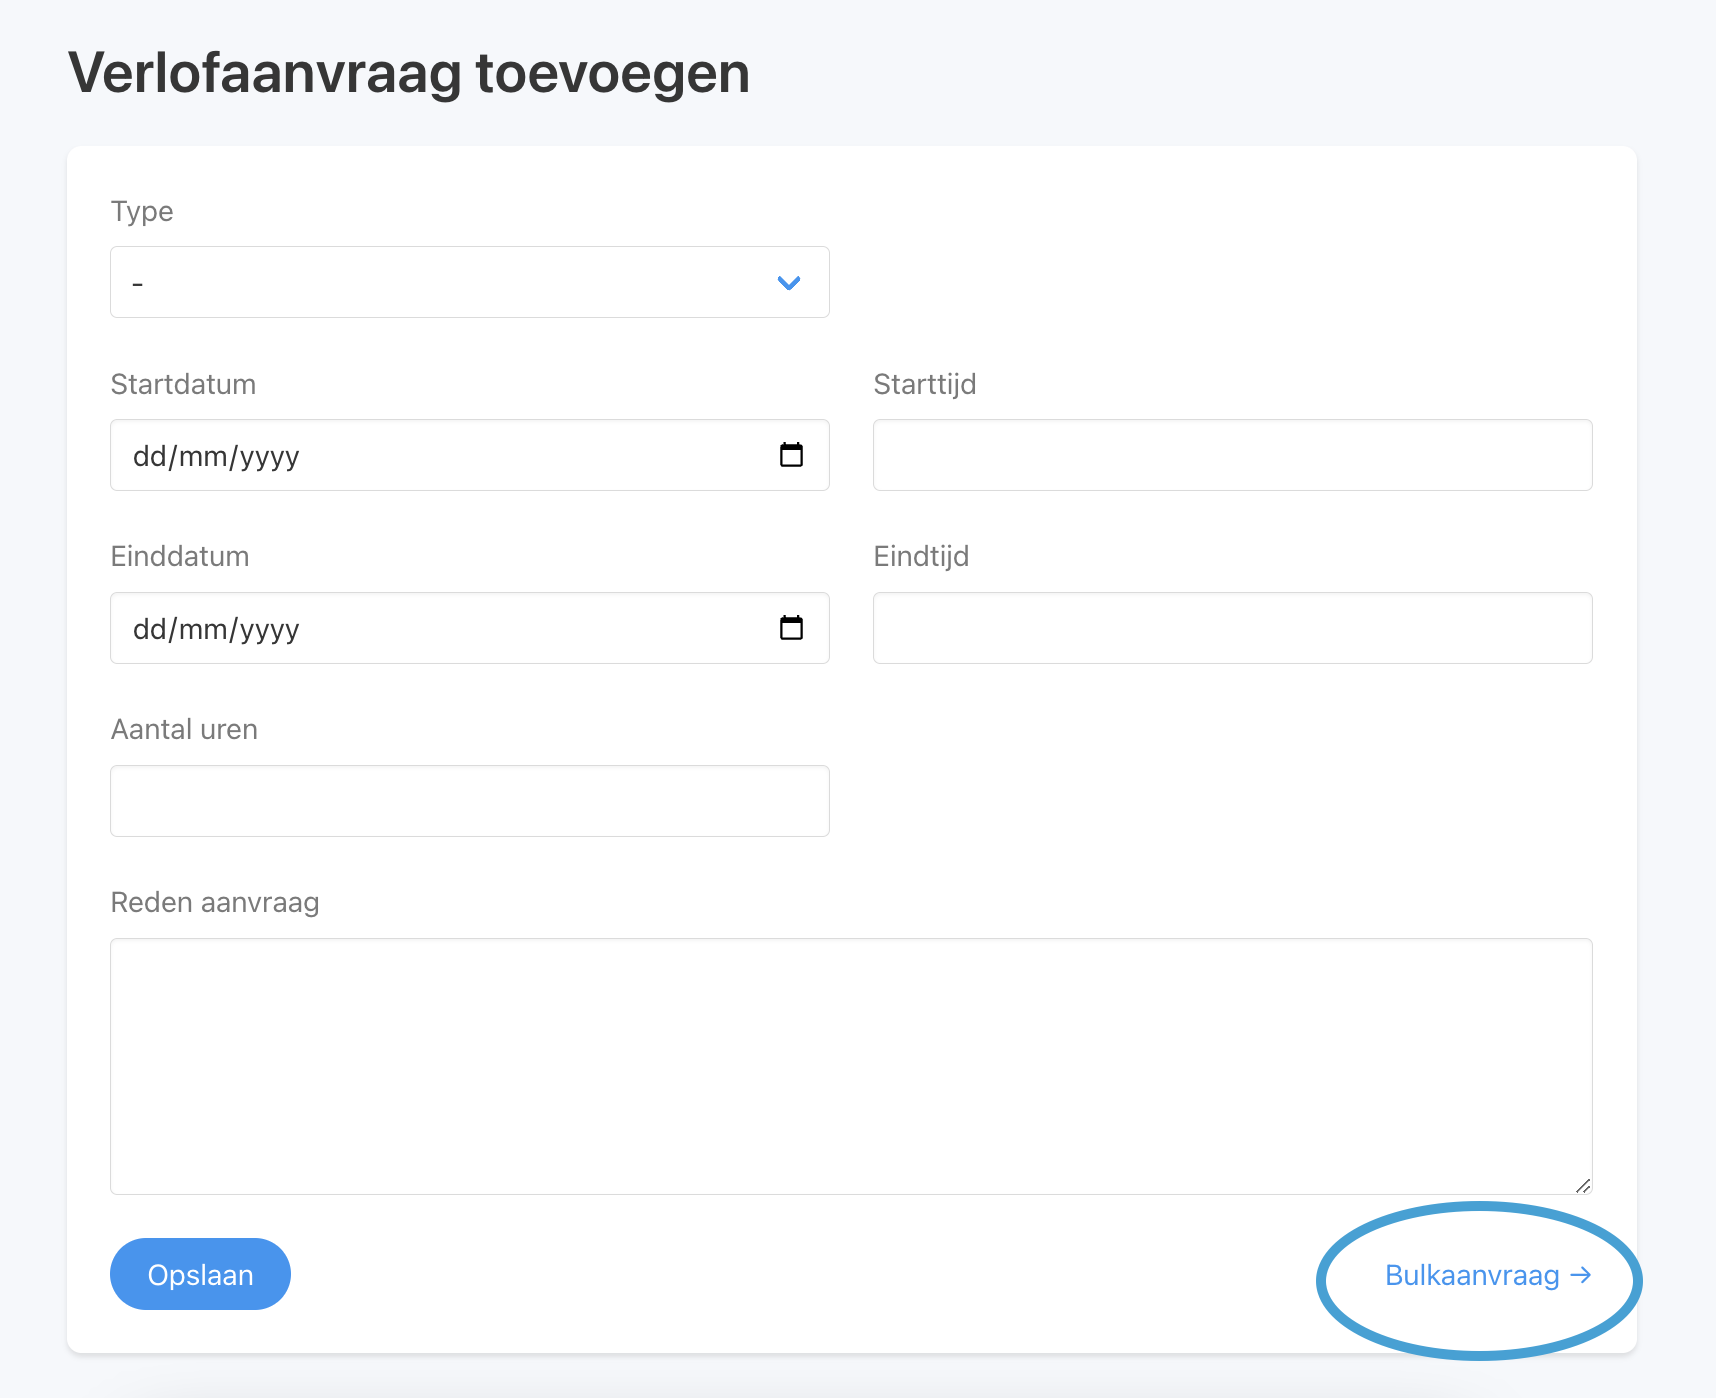Grab the Reden aanvraag textarea resize handle

pyautogui.click(x=1582, y=1185)
